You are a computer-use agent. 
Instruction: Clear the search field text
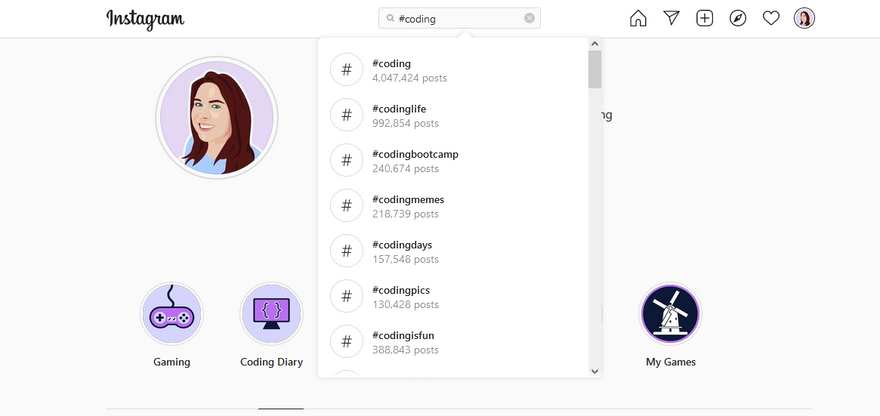(530, 18)
